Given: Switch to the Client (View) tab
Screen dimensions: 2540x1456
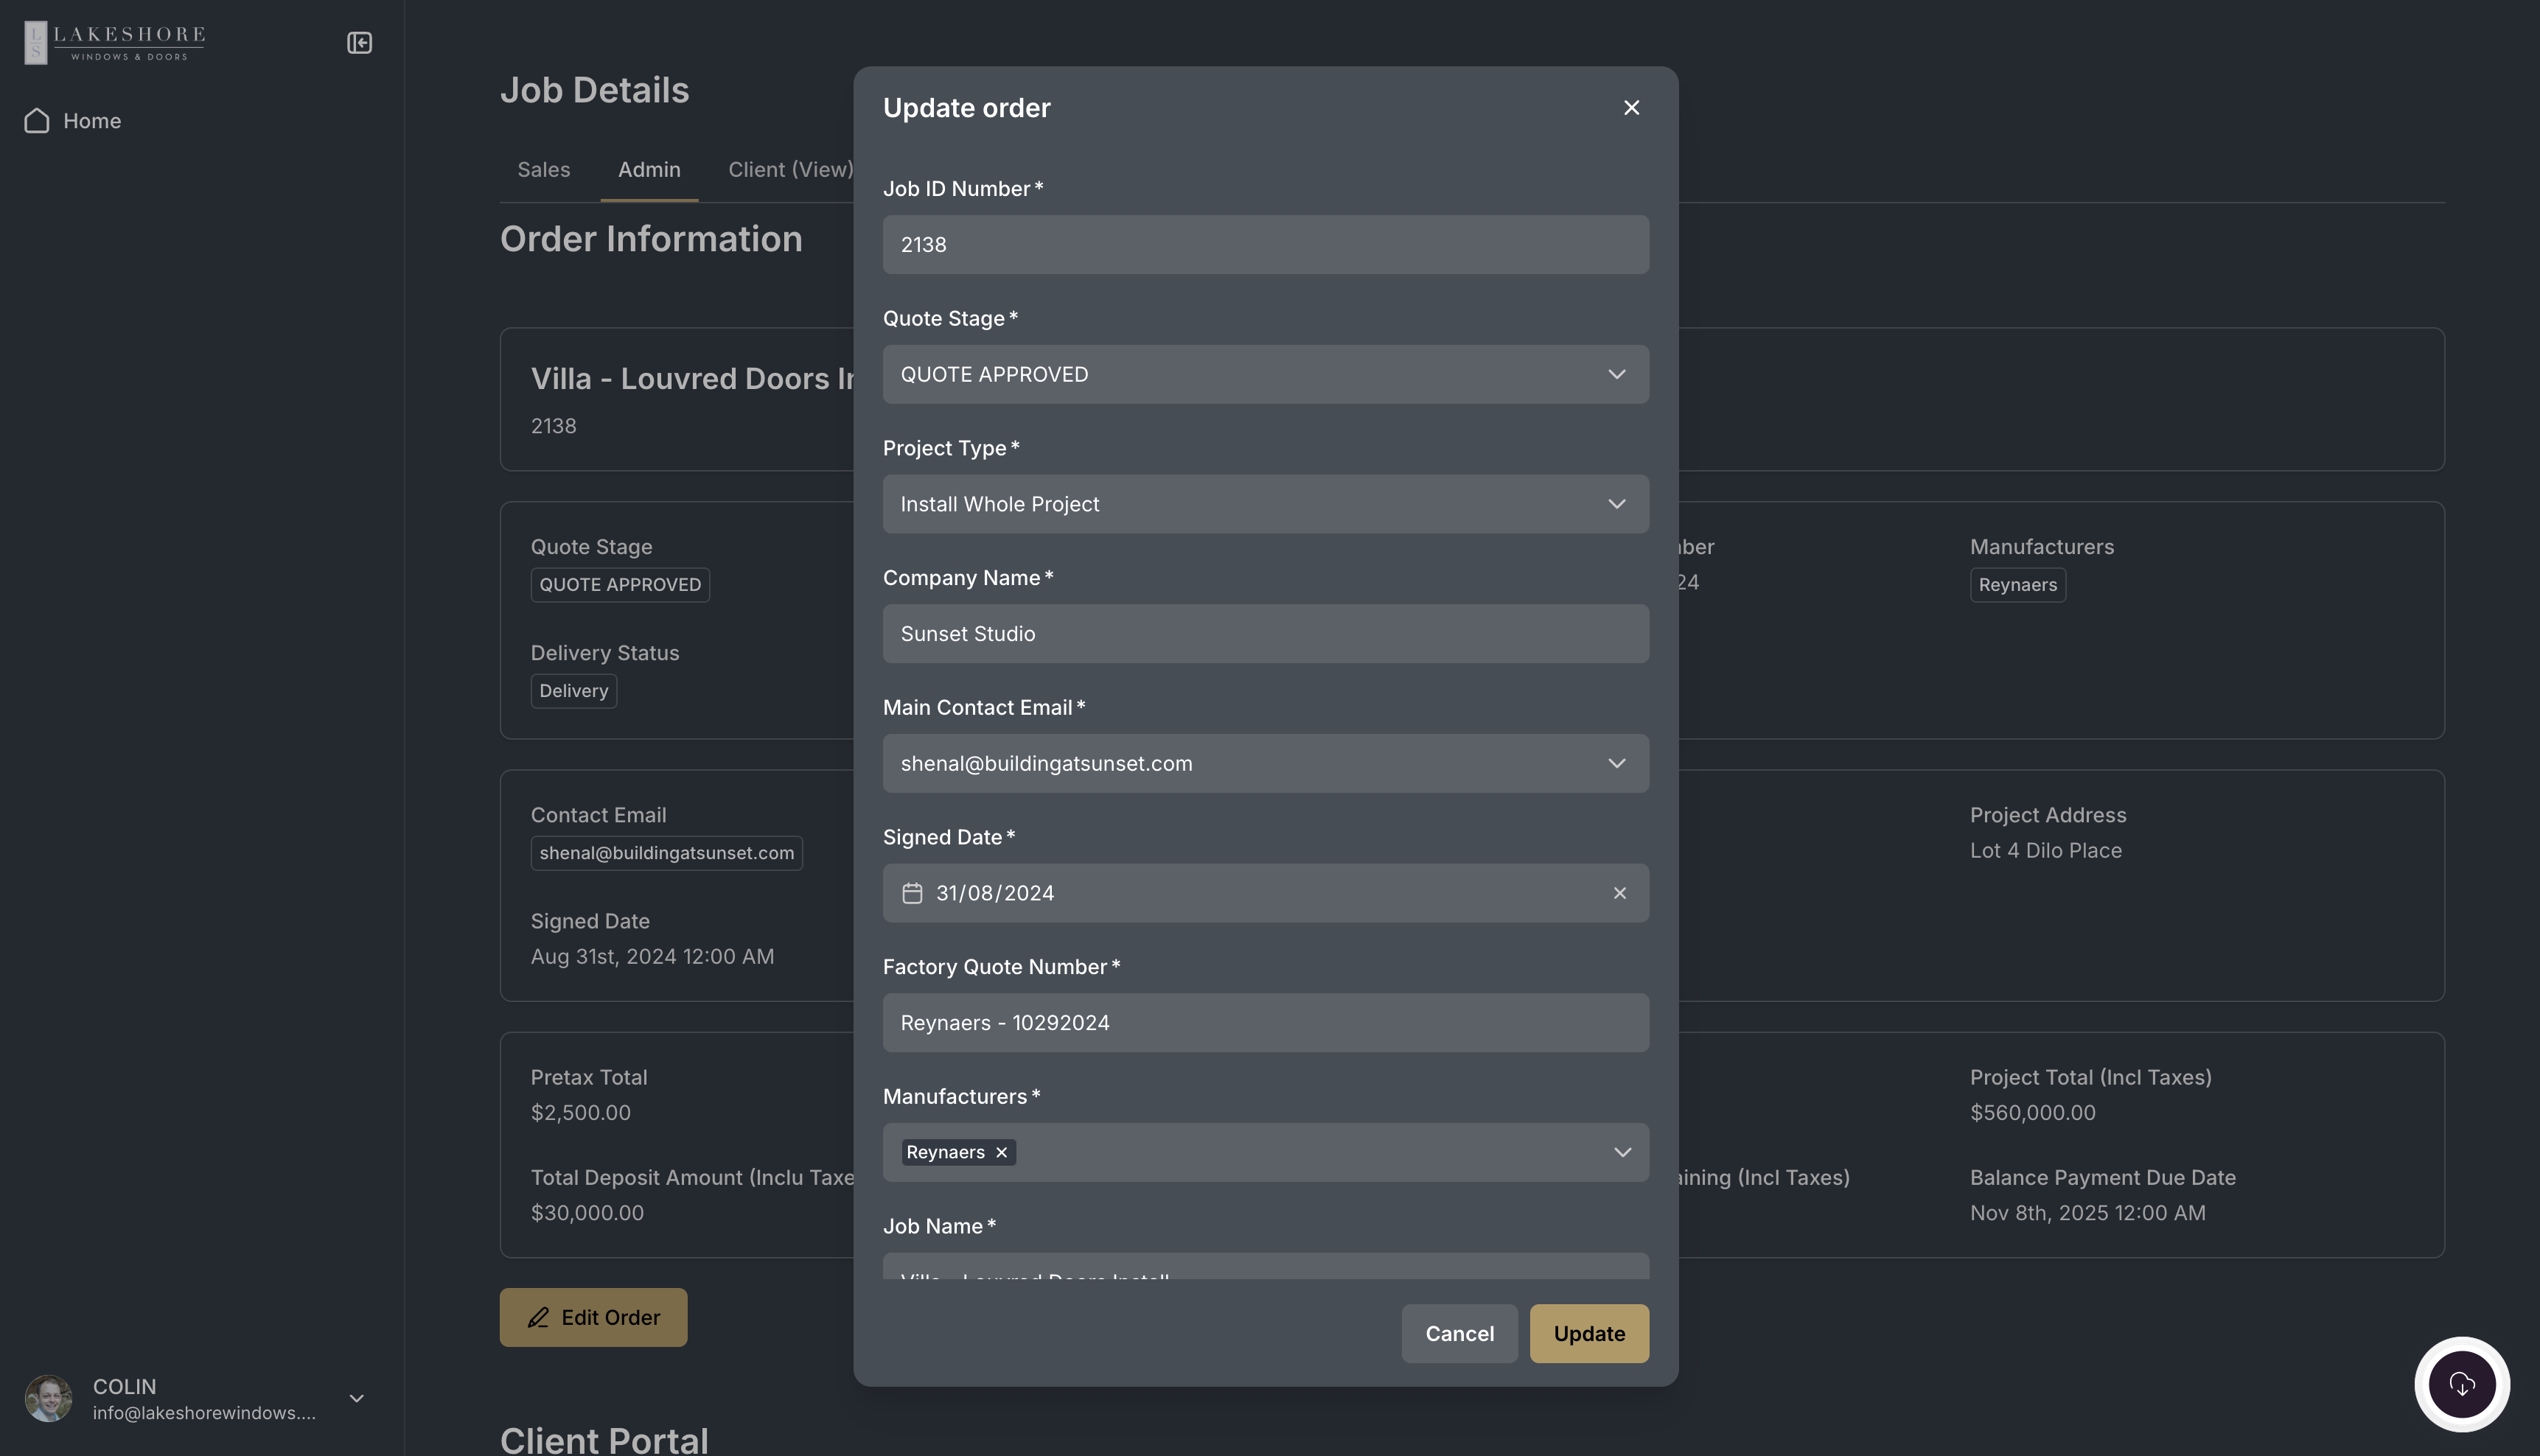Looking at the screenshot, I should (790, 170).
